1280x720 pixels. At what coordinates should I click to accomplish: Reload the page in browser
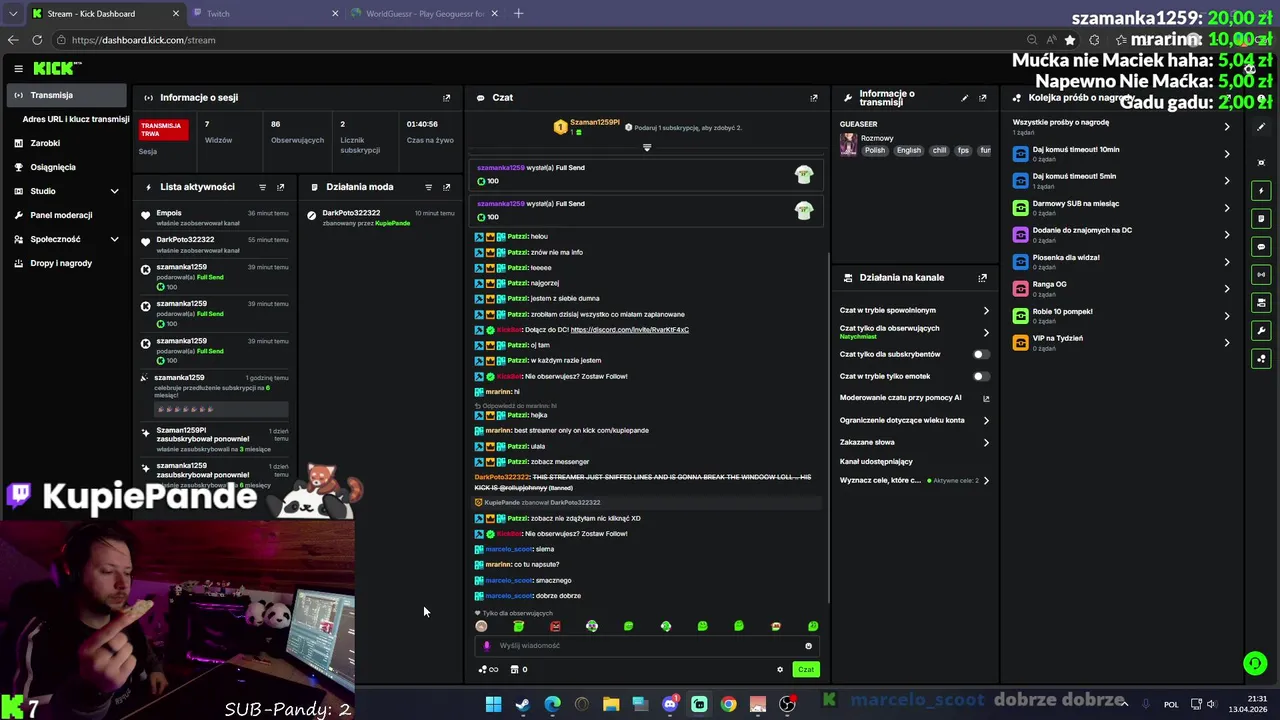tap(37, 40)
